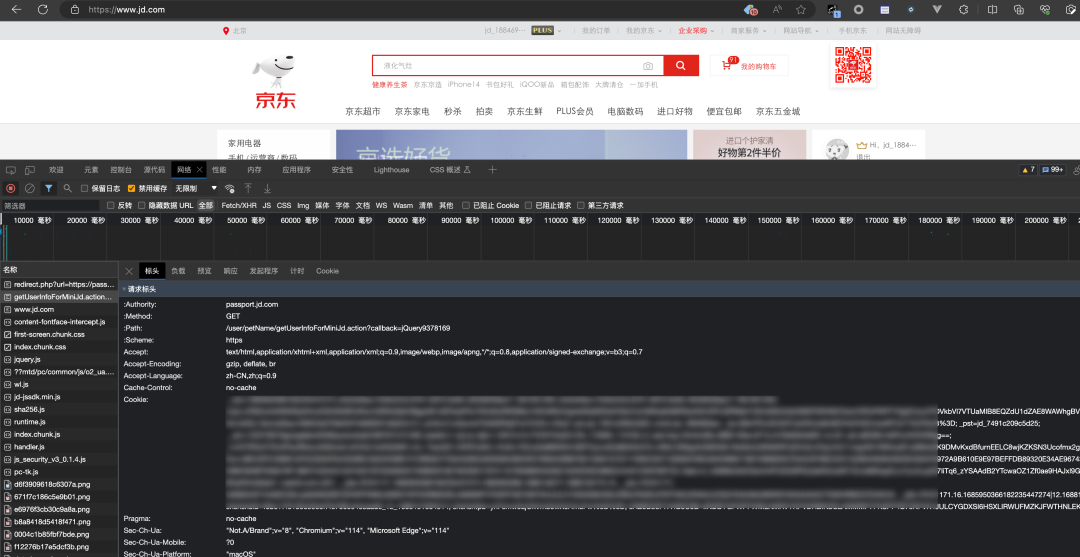The width and height of the screenshot is (1080, 557).
Task: Open the shopping coupons icon in address bar
Action: 751,10
